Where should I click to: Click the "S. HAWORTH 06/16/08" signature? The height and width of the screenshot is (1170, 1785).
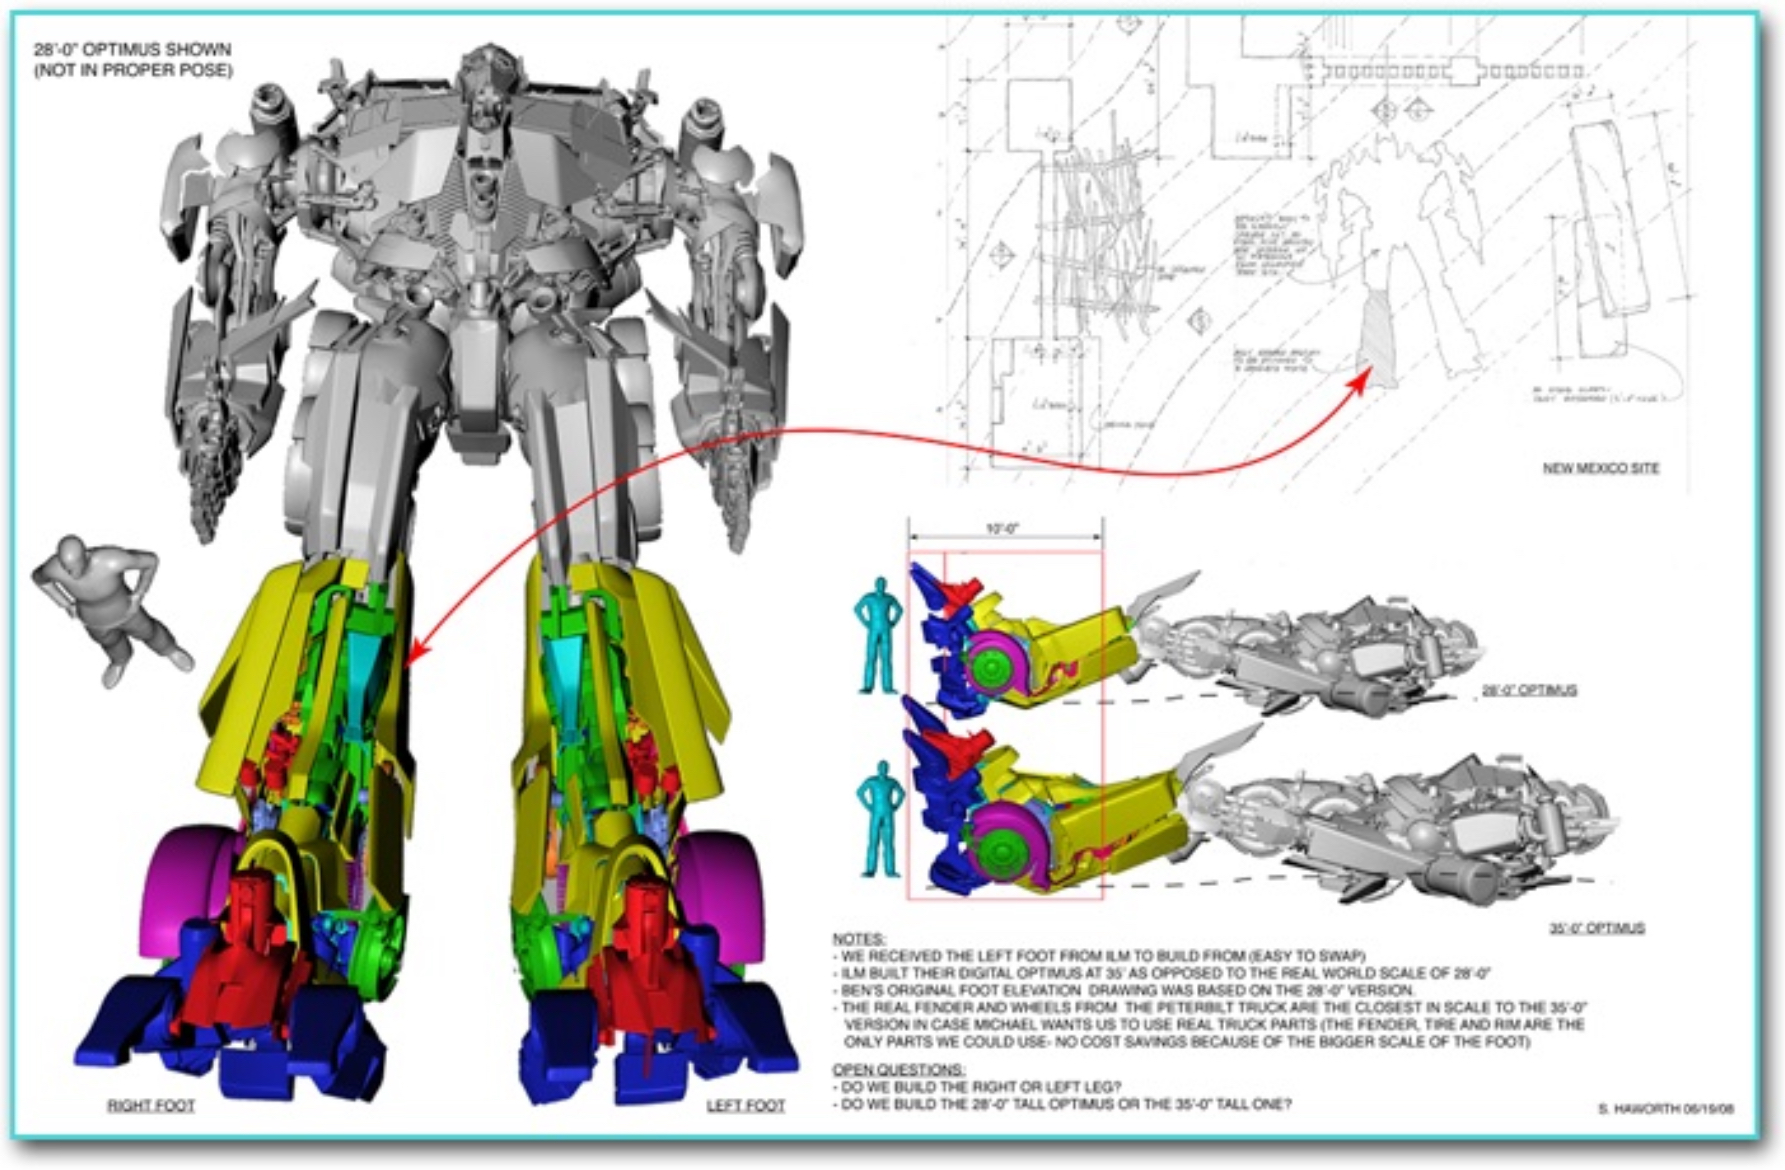[1665, 1109]
